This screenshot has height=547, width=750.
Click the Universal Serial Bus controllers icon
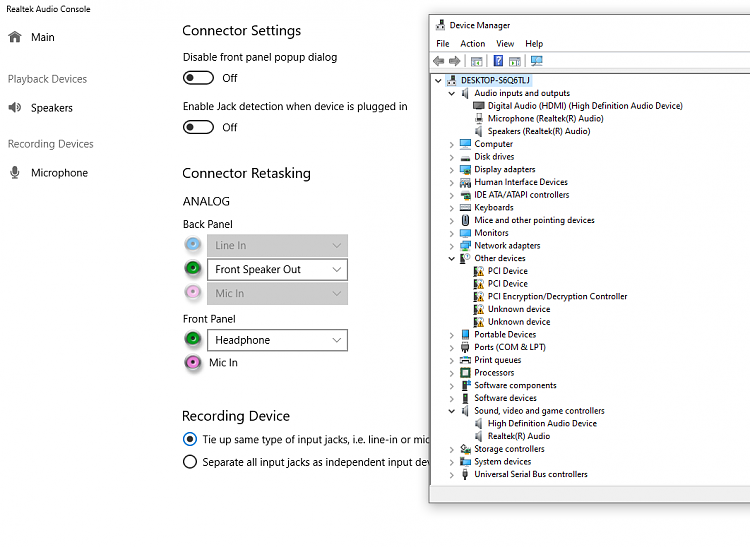[465, 474]
